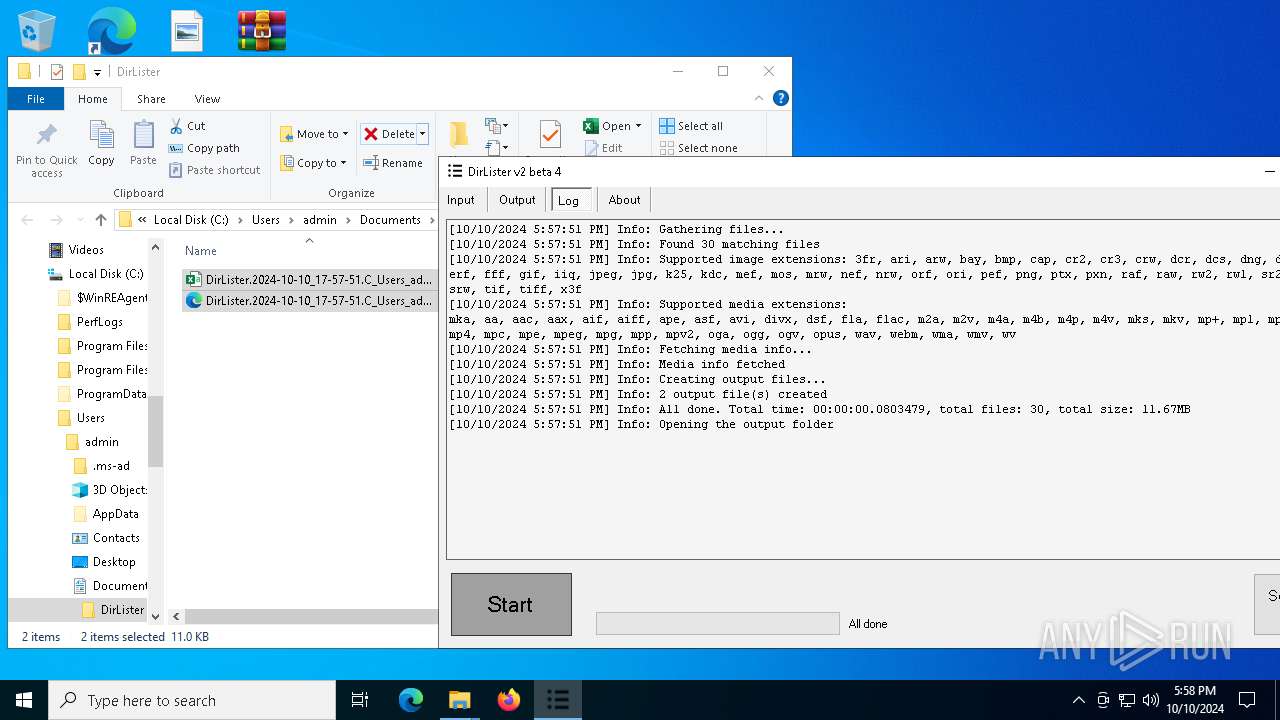Select the Log tab in DirLister
The width and height of the screenshot is (1280, 720).
[569, 200]
